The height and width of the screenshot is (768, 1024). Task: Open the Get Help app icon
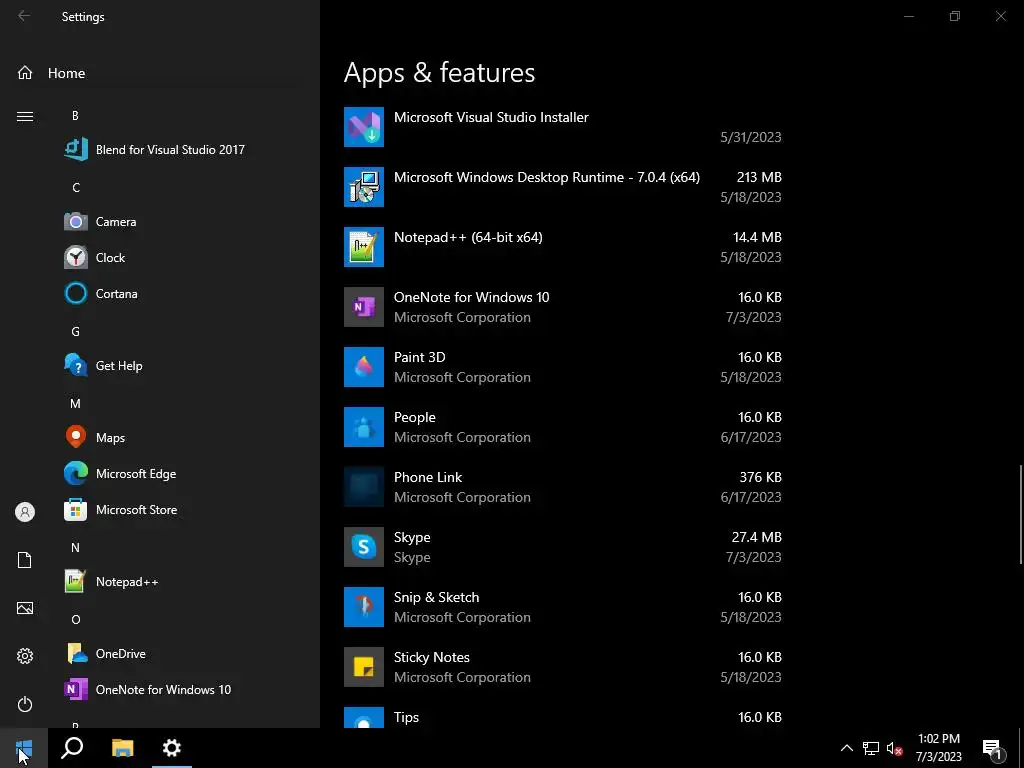point(76,366)
